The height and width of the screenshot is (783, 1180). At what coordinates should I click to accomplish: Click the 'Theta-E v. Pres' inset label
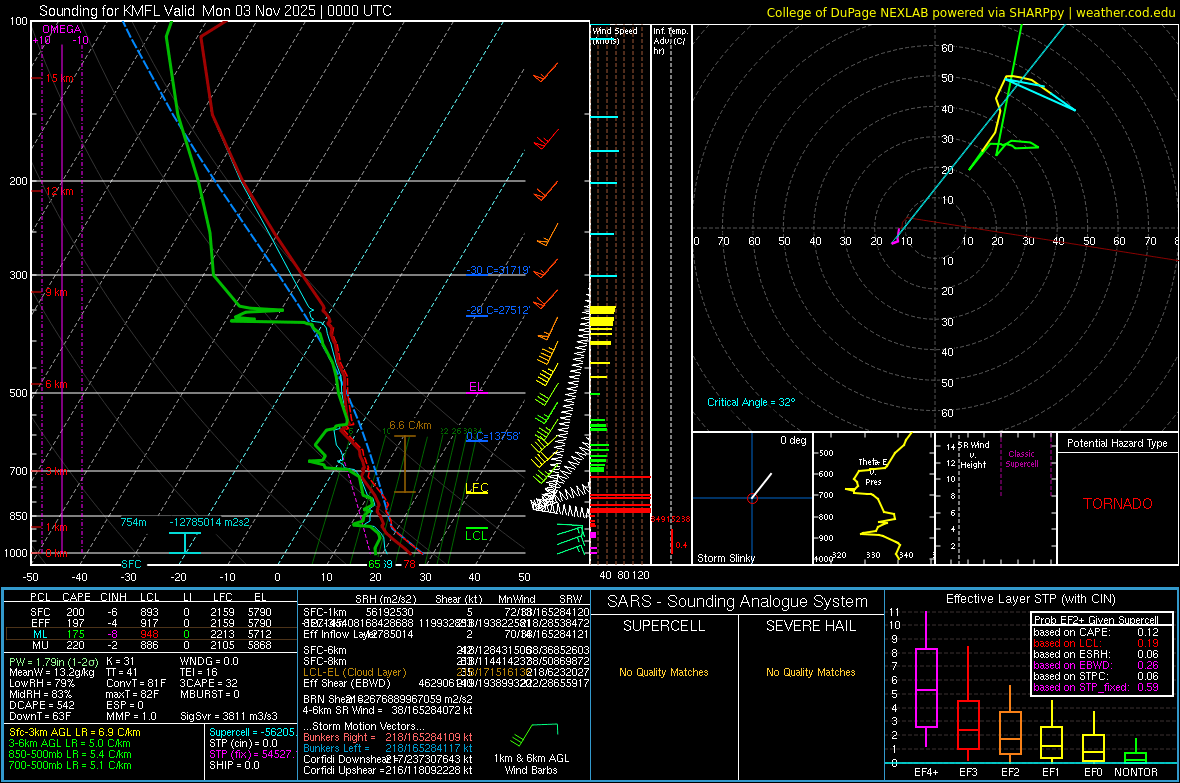[873, 471]
